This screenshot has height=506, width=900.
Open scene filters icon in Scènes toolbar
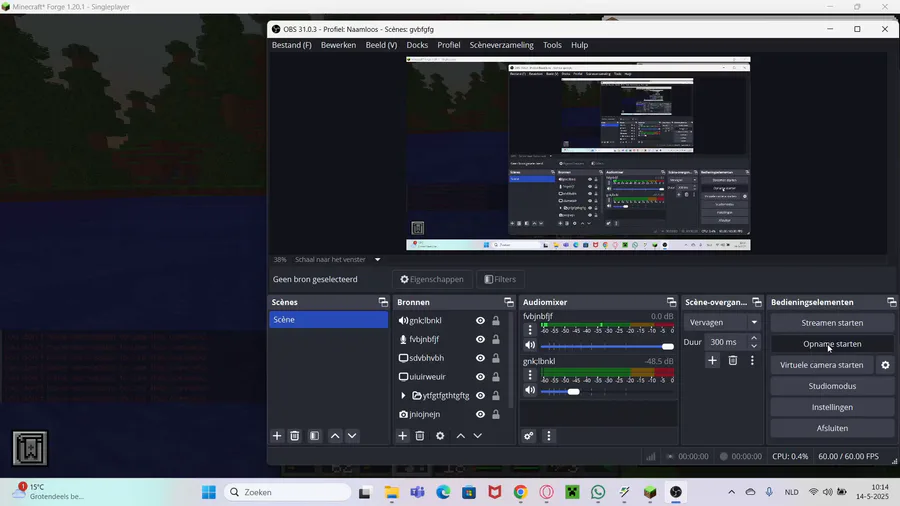(x=315, y=436)
